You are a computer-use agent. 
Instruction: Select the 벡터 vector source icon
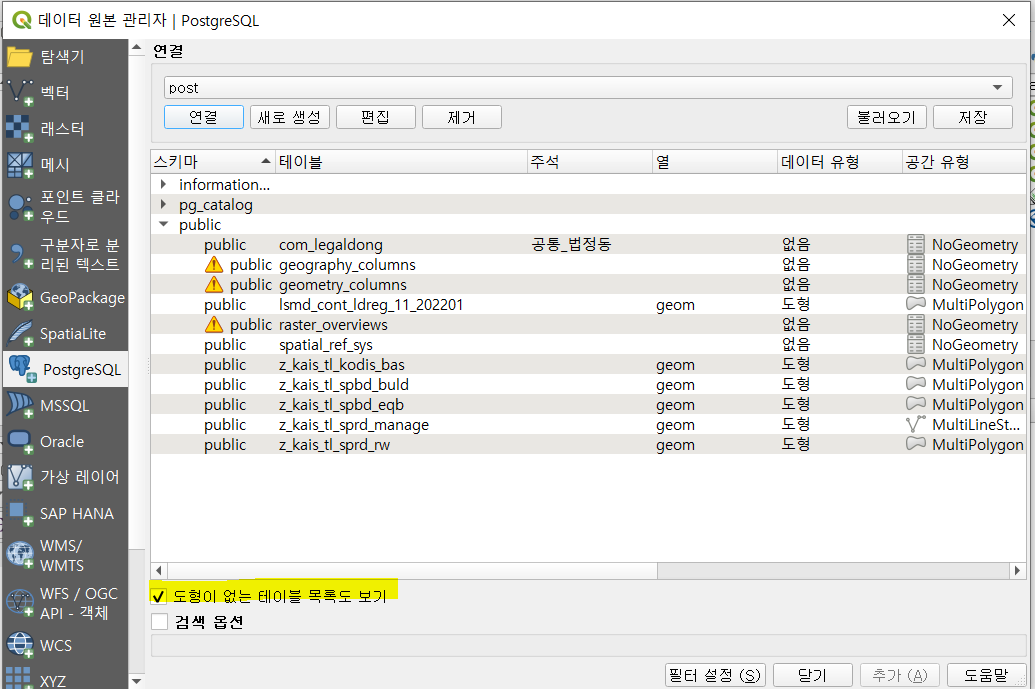(19, 92)
